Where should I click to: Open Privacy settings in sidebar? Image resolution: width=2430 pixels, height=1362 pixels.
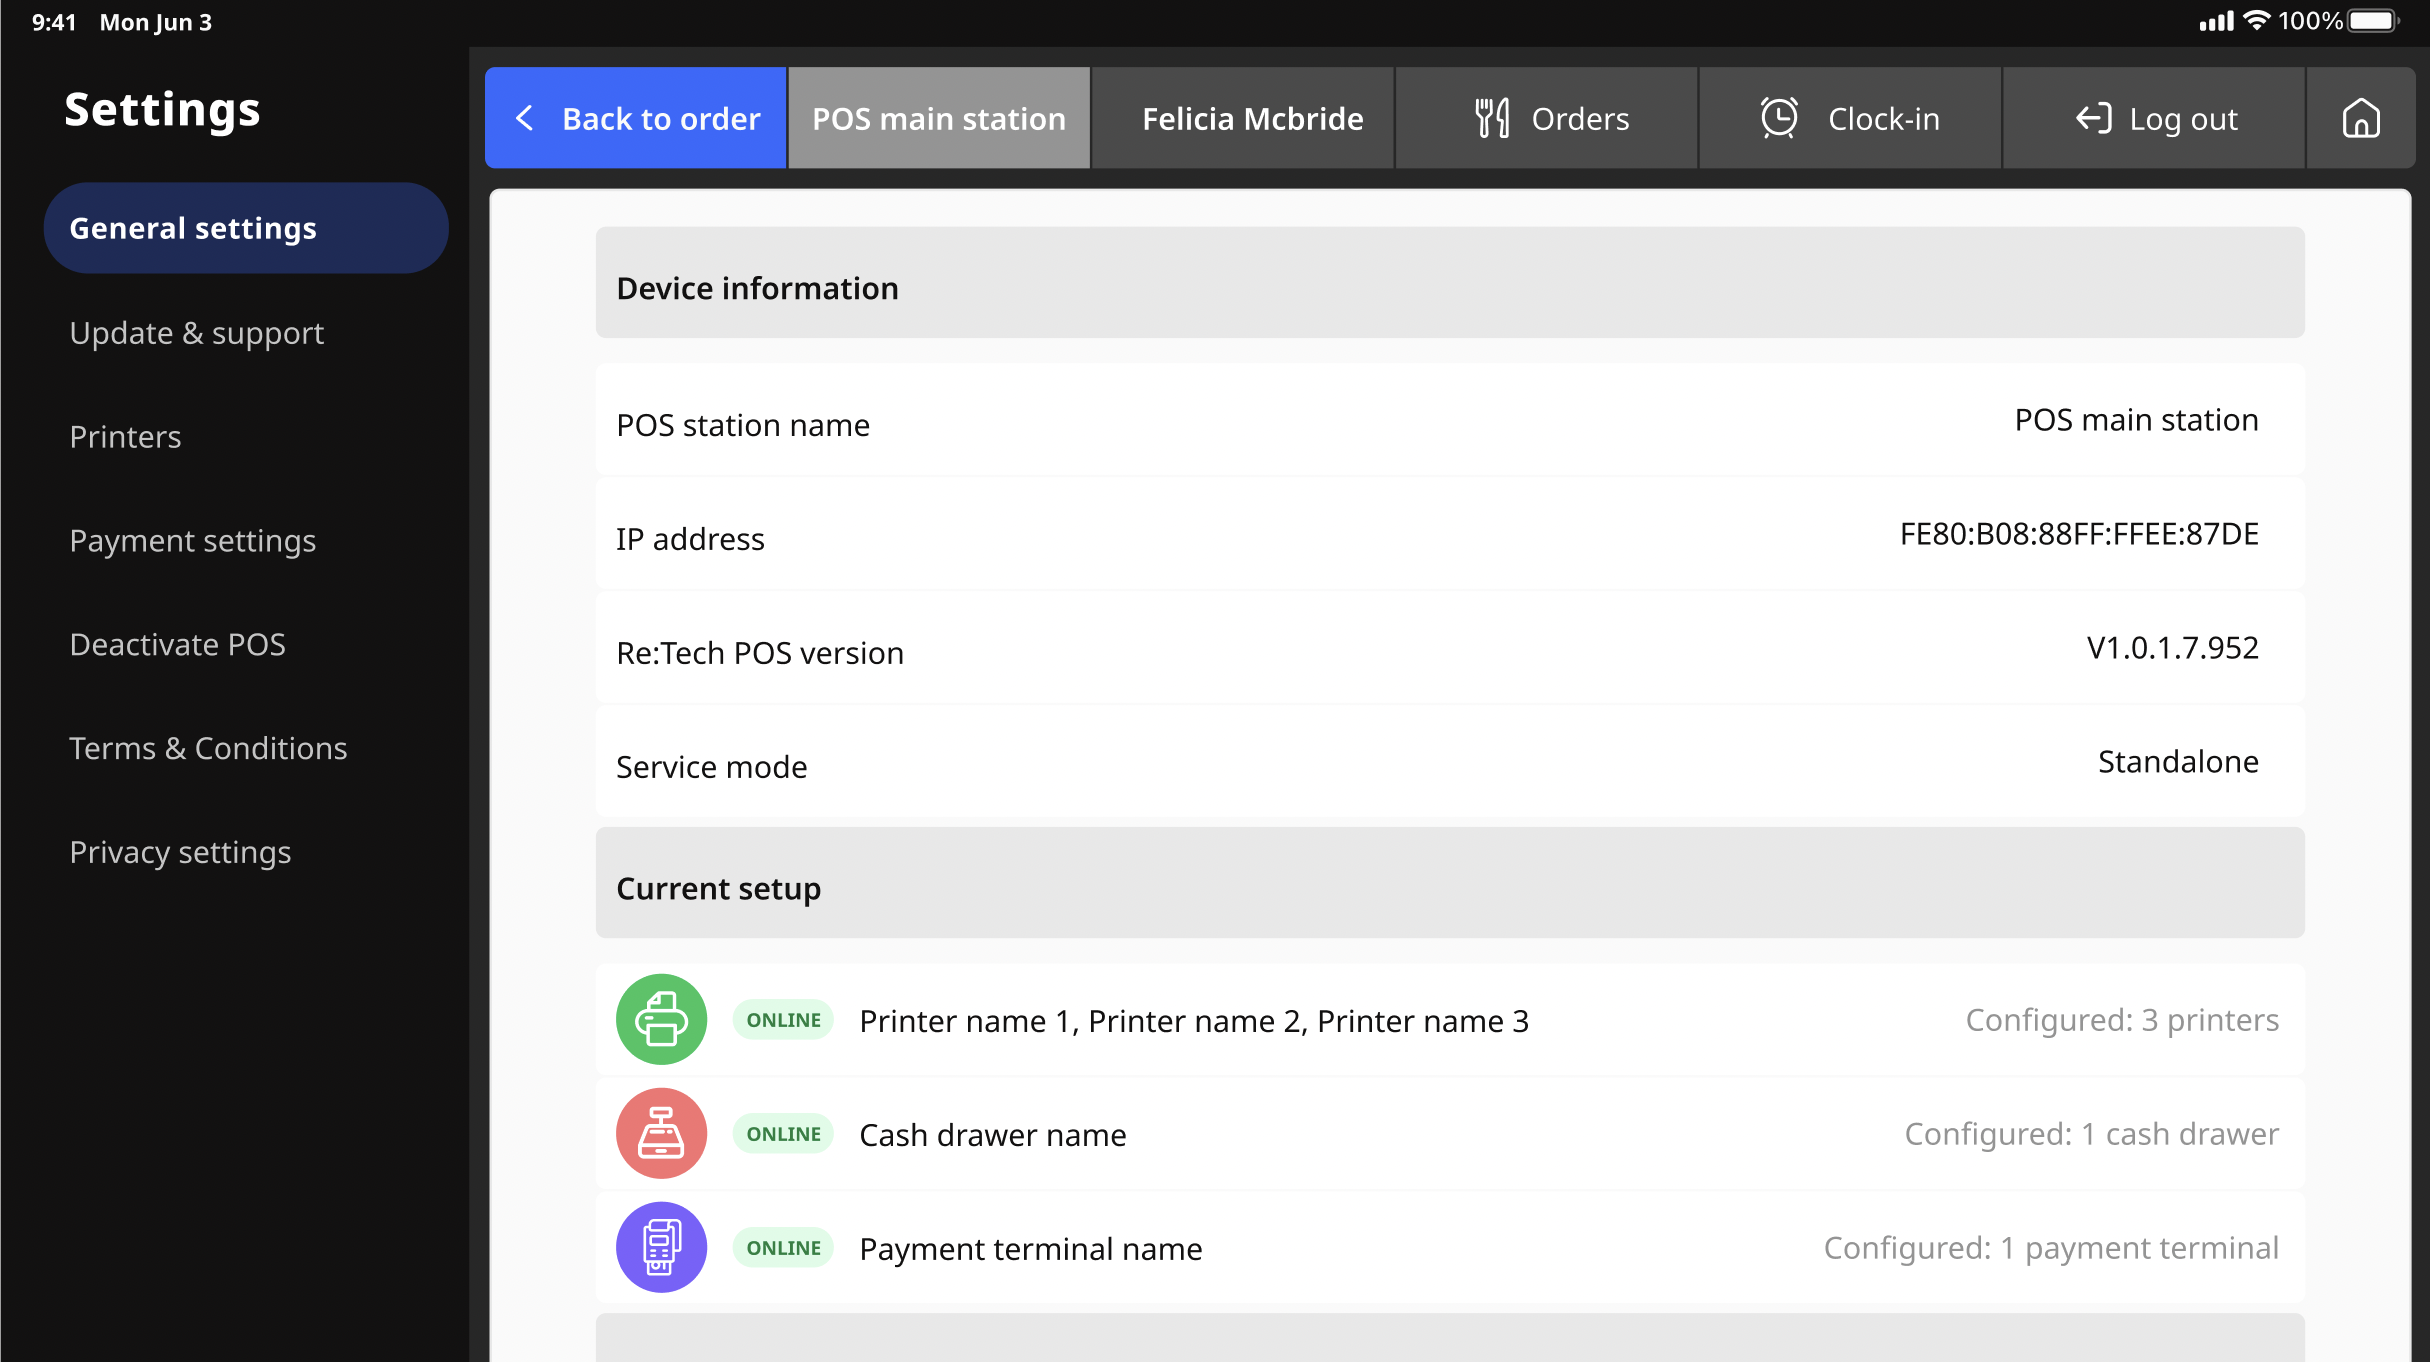180,853
